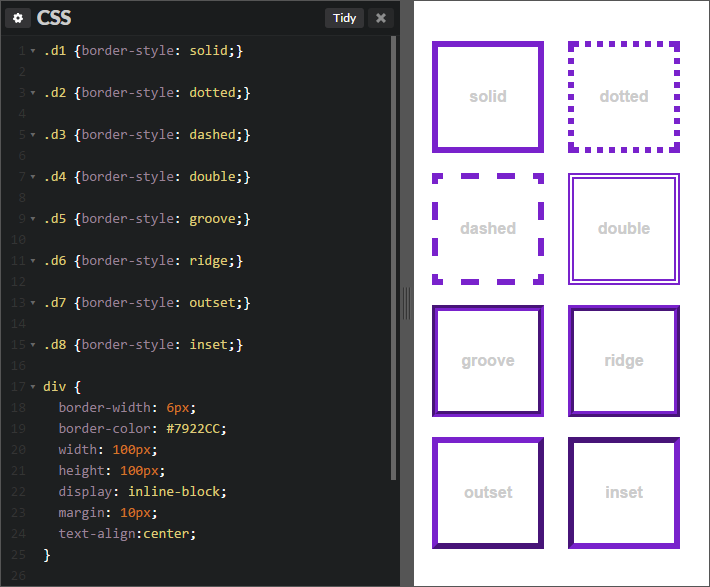Collapse the .d2 rule fold arrow
Screen dimensions: 710x587
tap(33, 93)
